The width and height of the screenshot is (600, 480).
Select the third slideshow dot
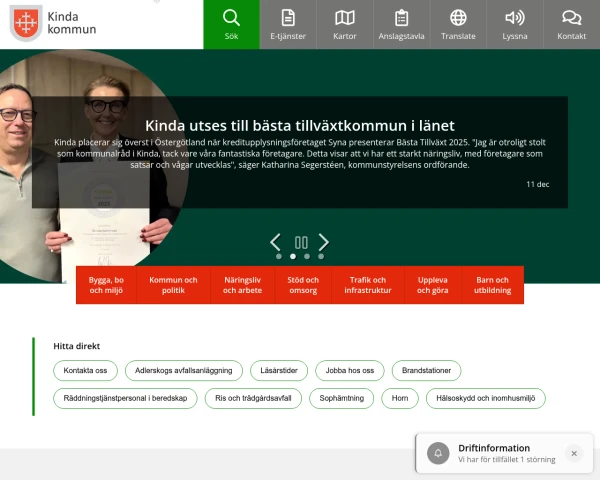coord(307,257)
